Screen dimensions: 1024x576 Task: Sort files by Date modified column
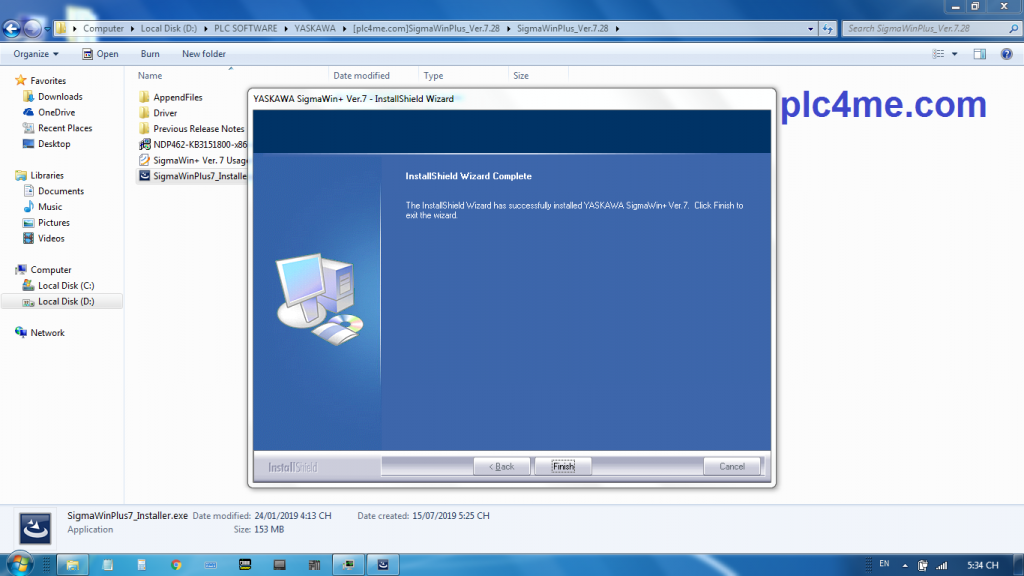coord(362,76)
